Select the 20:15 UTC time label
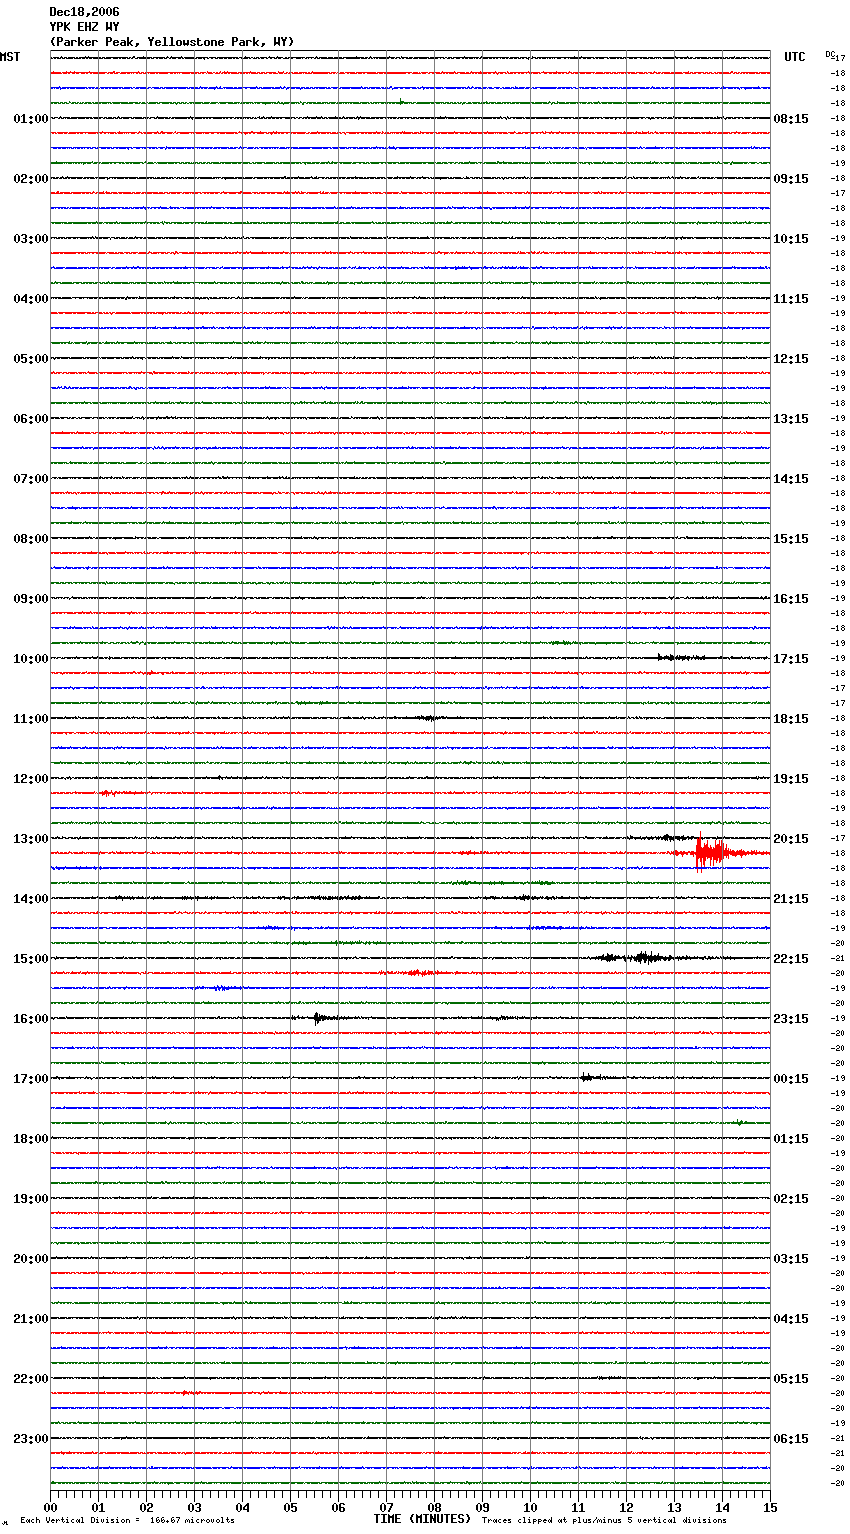This screenshot has height=1534, width=850. (791, 839)
